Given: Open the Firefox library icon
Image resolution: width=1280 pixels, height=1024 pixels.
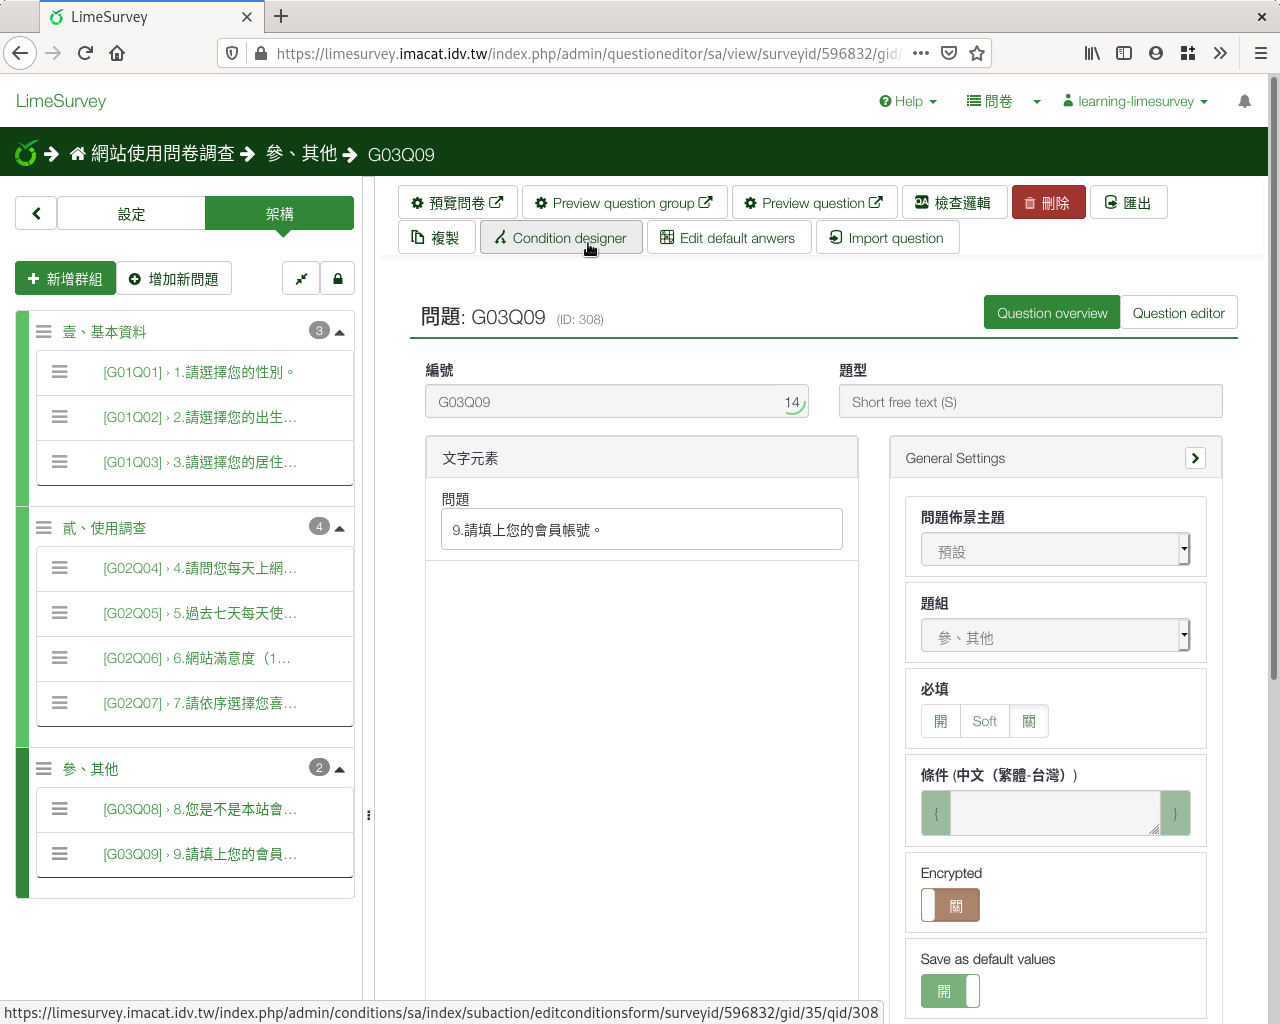Looking at the screenshot, I should [x=1092, y=53].
